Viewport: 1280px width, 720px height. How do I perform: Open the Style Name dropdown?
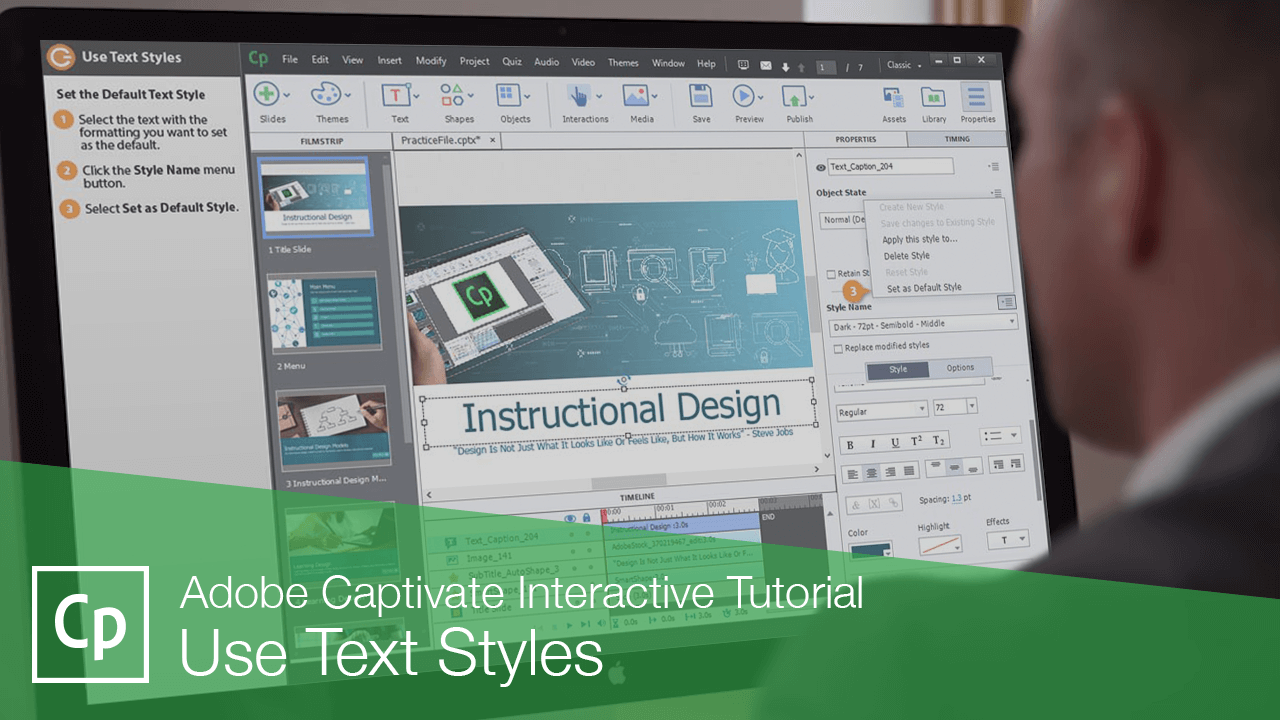pos(1012,321)
